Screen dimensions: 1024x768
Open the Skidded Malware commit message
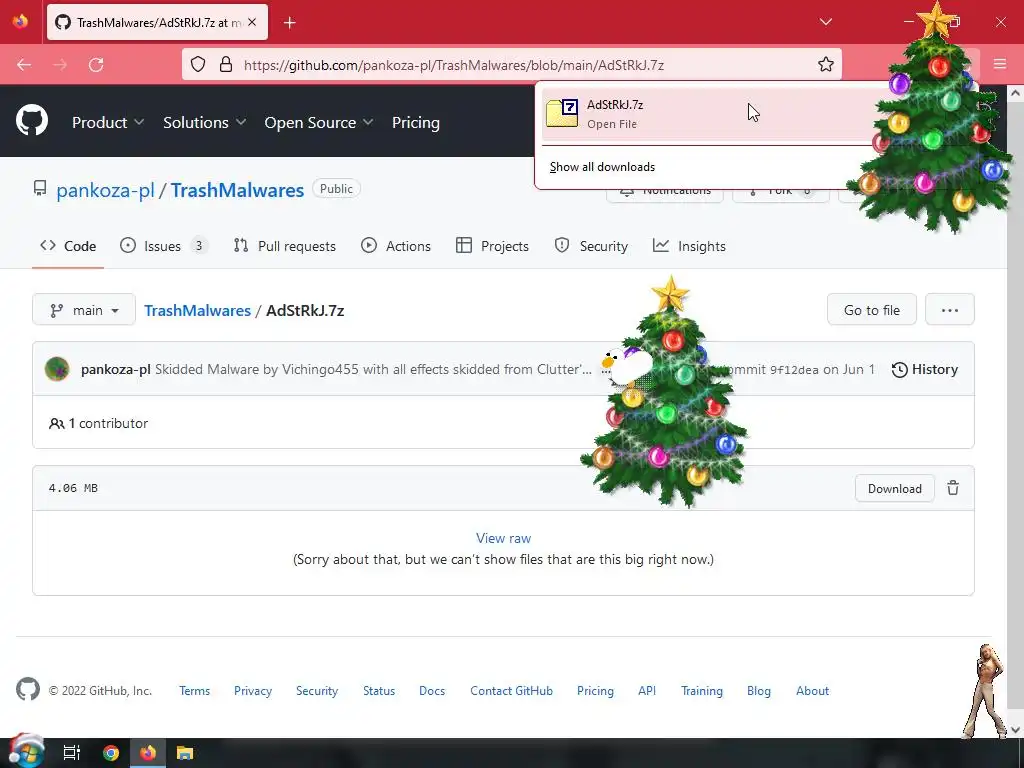372,369
